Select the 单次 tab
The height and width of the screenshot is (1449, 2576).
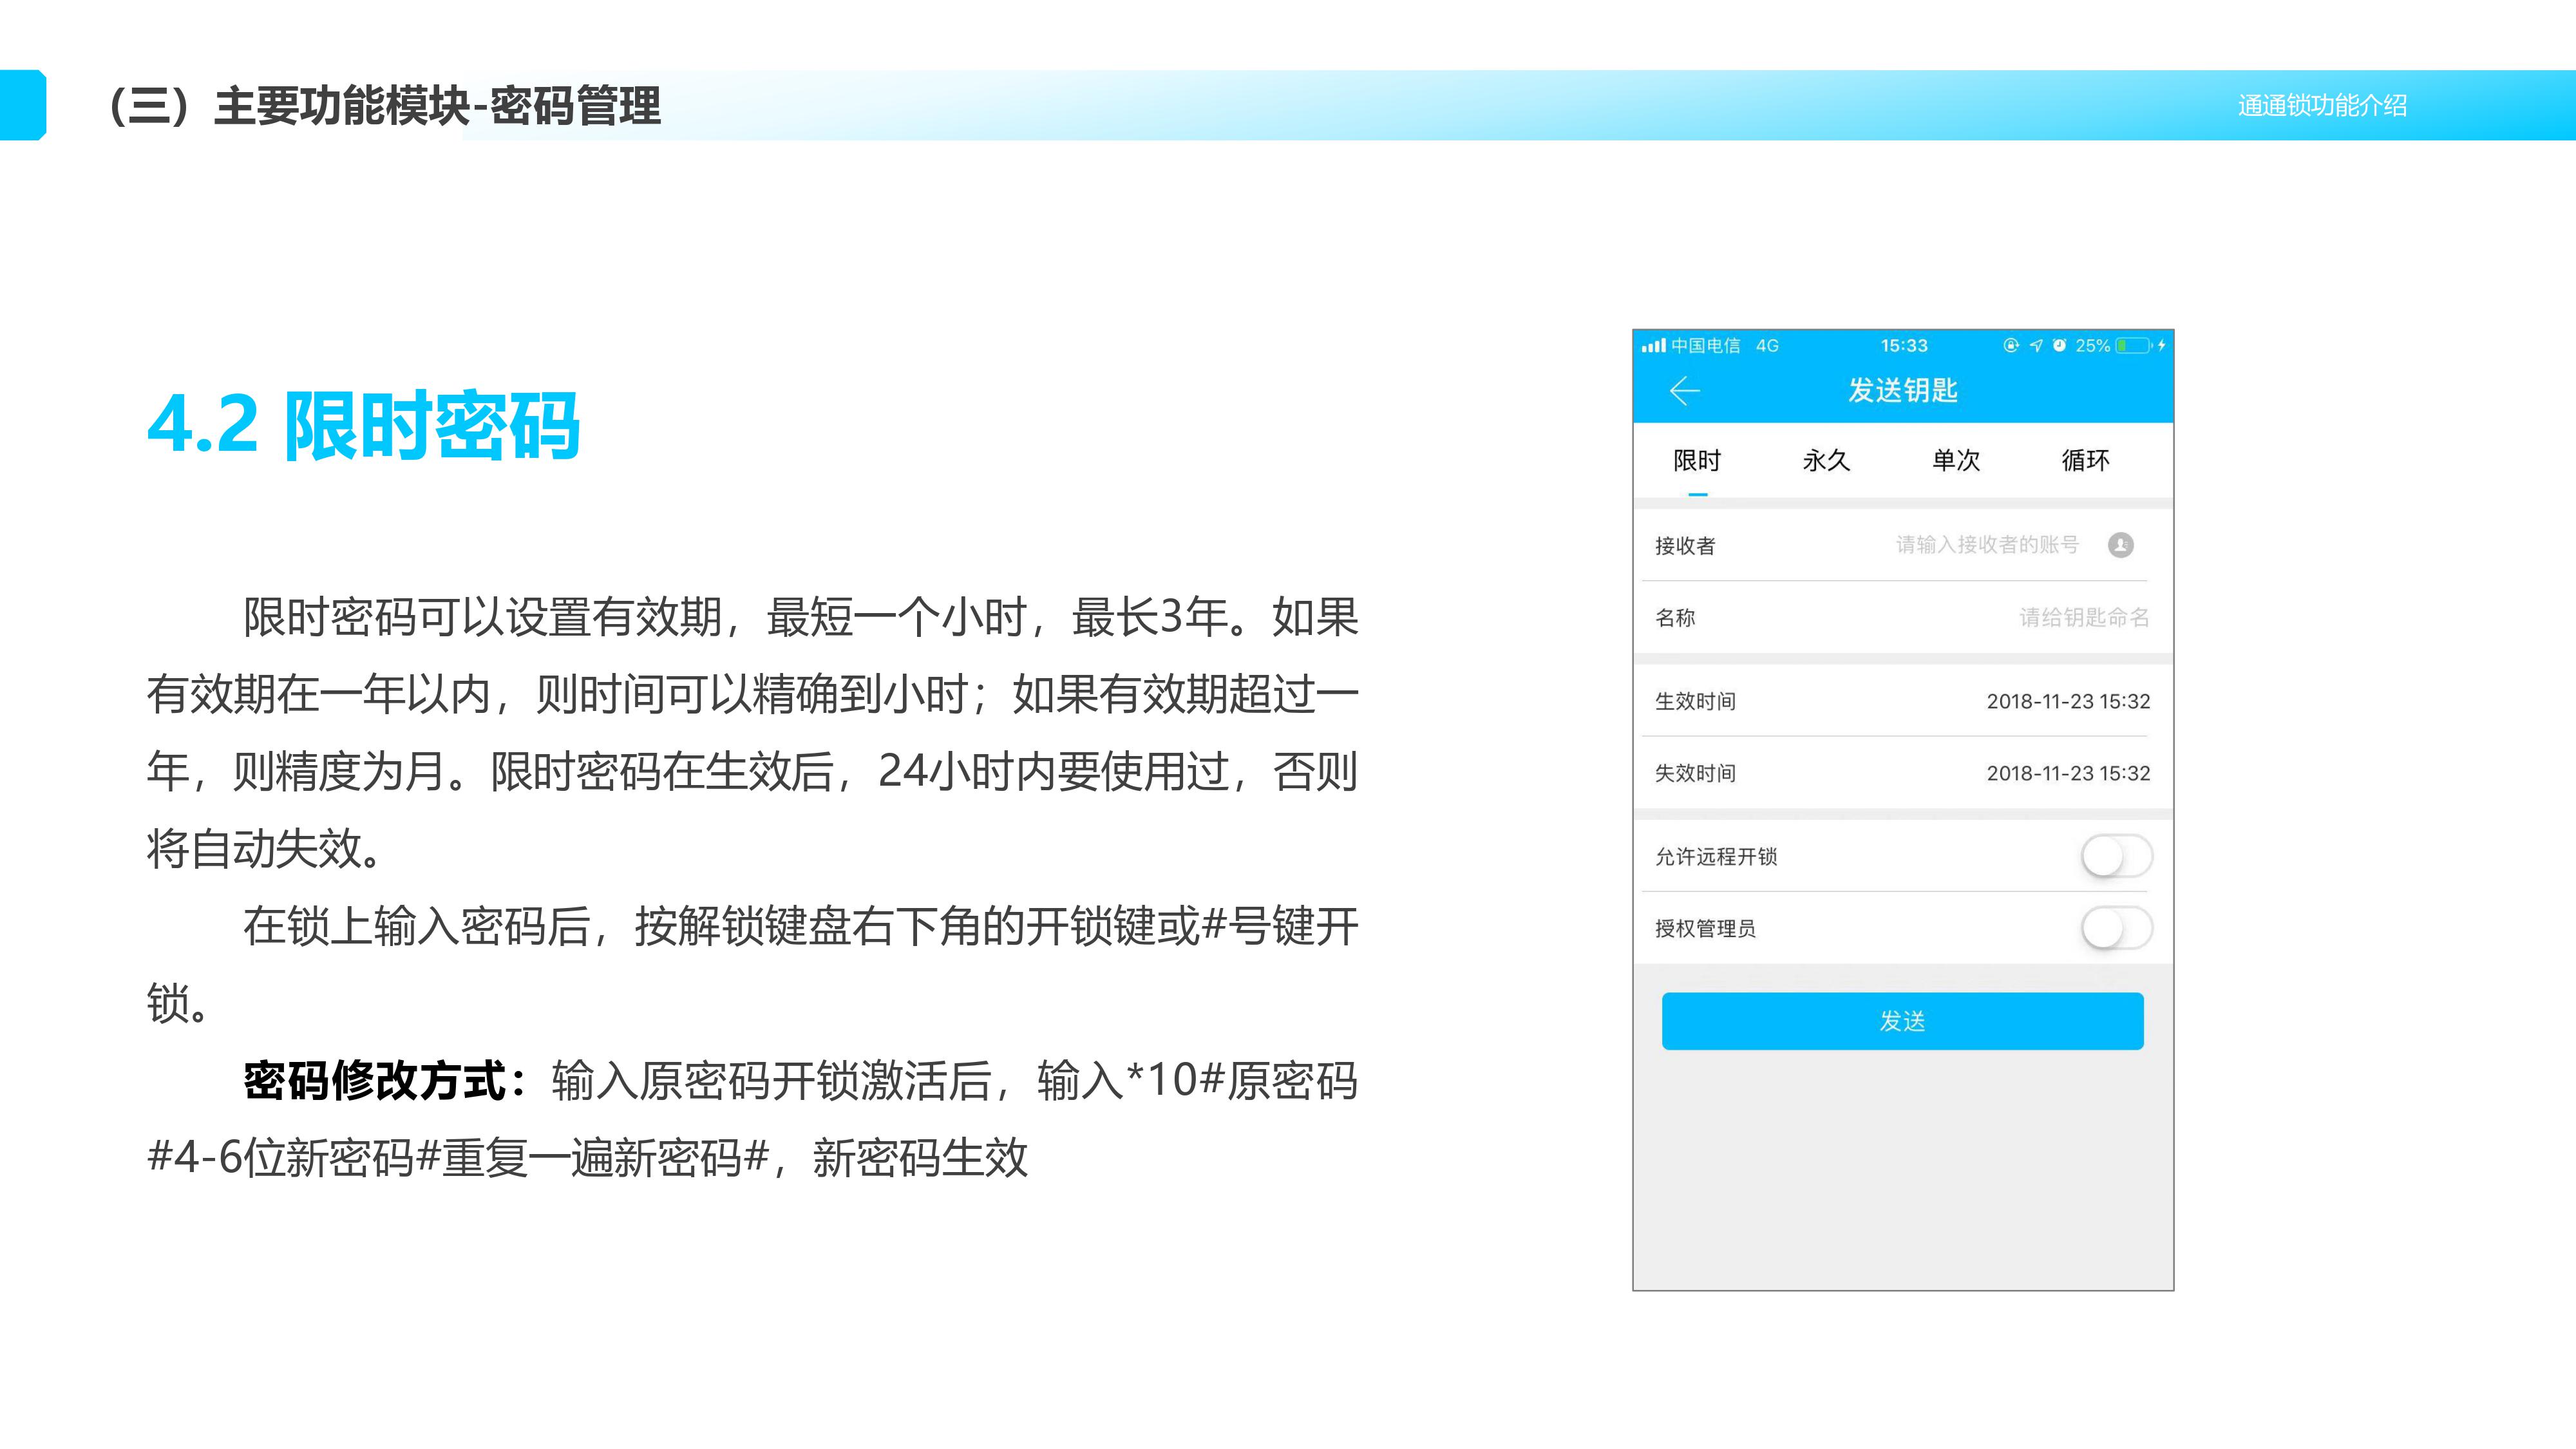pos(1956,461)
